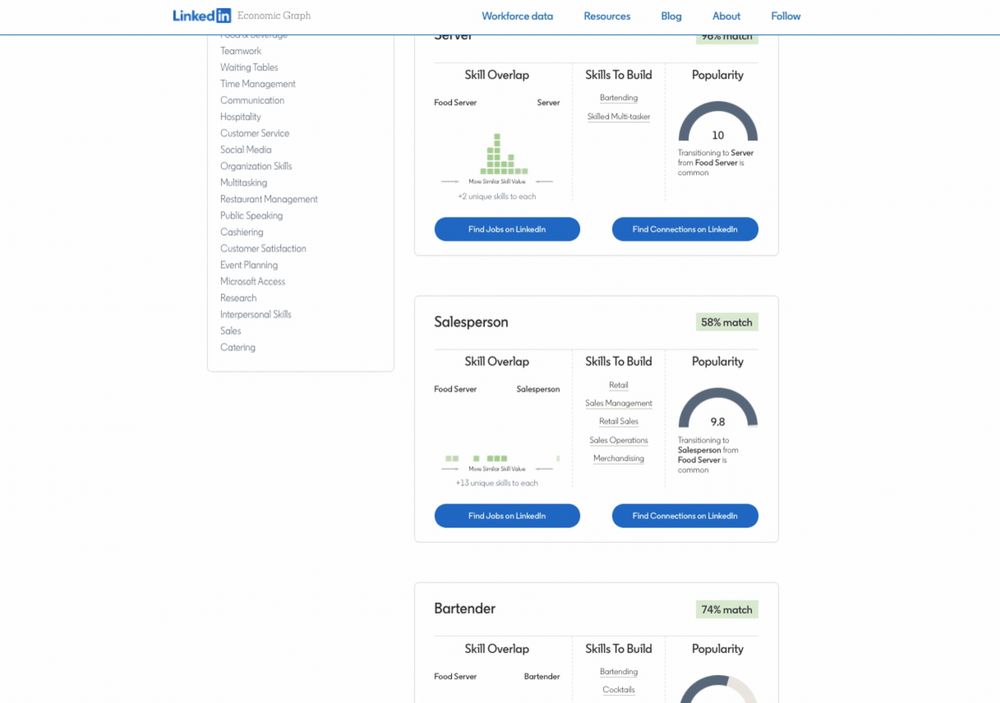Viewport: 1000px width, 703px height.
Task: Click Find Jobs on LinkedIn for Server
Action: (507, 229)
